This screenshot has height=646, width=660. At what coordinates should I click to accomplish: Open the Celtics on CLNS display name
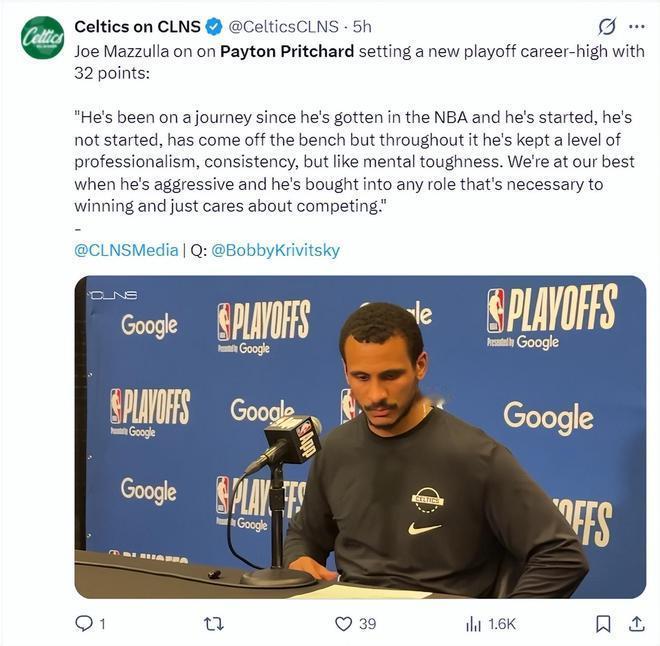(137, 27)
